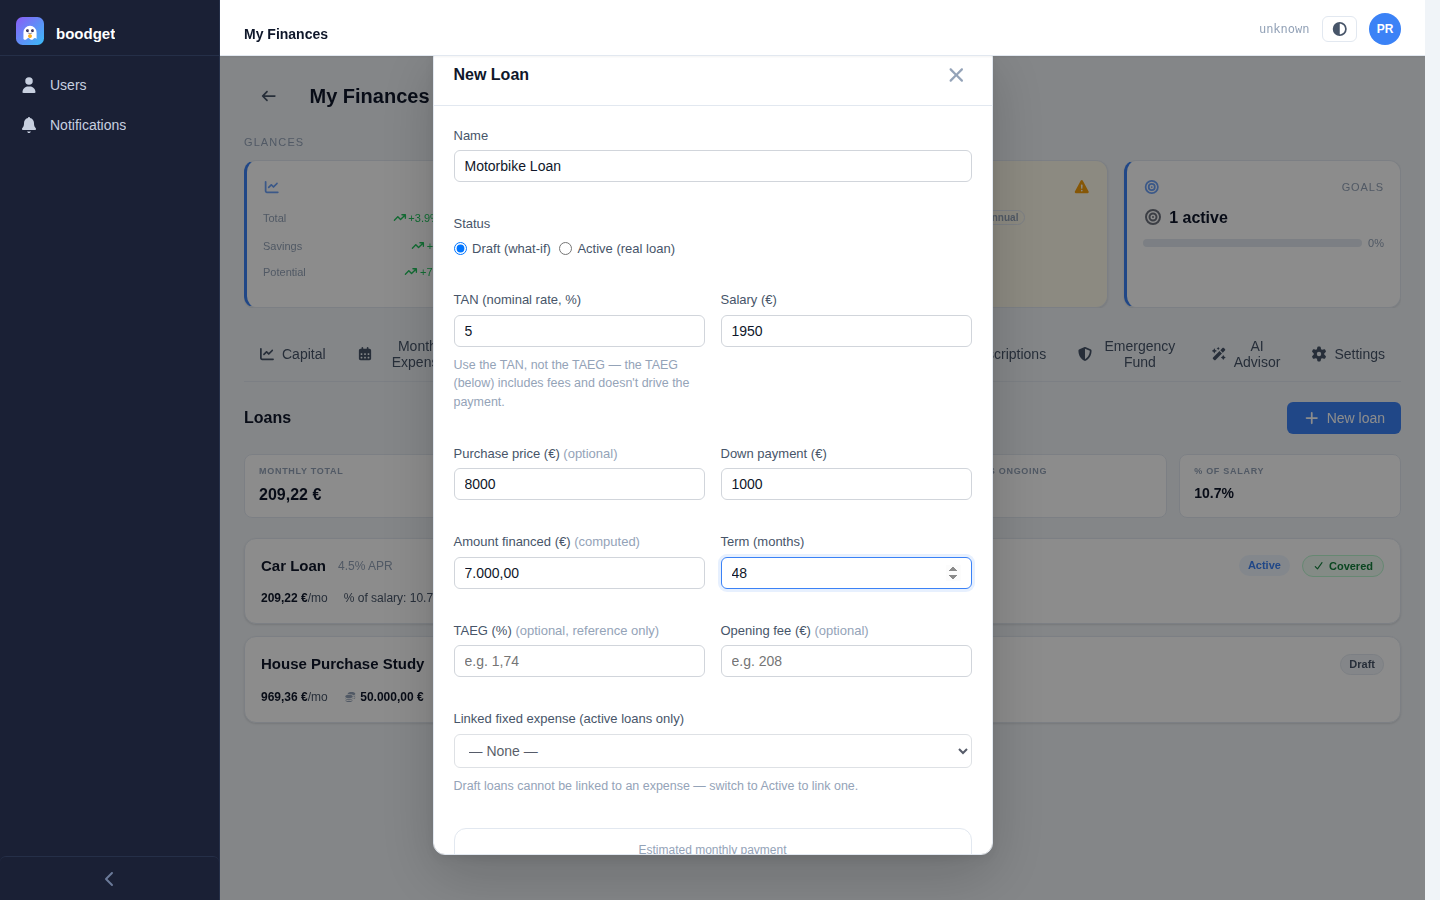
Task: Go back using the arrow icon
Action: [269, 96]
